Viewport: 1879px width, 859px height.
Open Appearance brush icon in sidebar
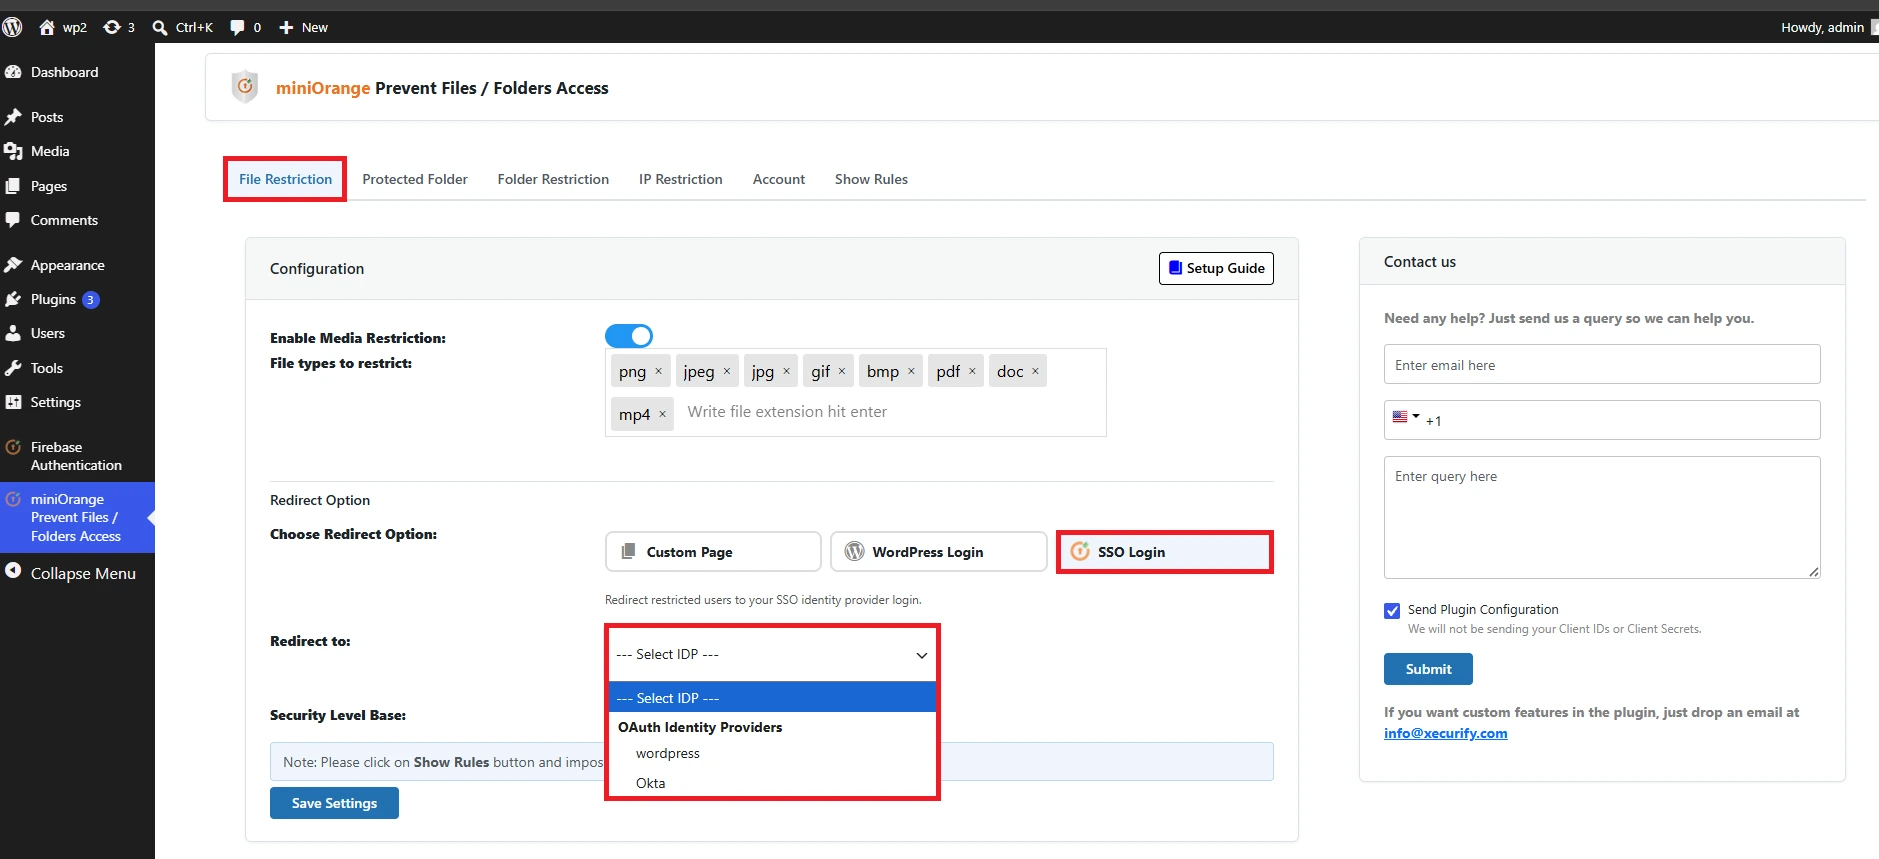[x=13, y=265]
